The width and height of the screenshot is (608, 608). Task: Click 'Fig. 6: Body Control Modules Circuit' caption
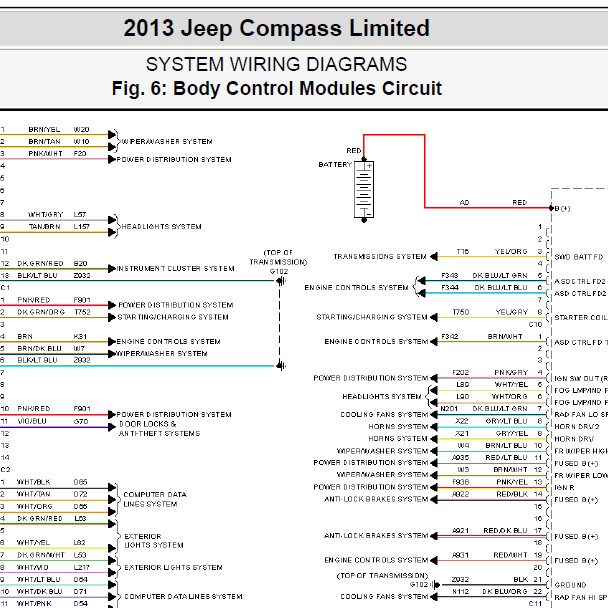276,88
